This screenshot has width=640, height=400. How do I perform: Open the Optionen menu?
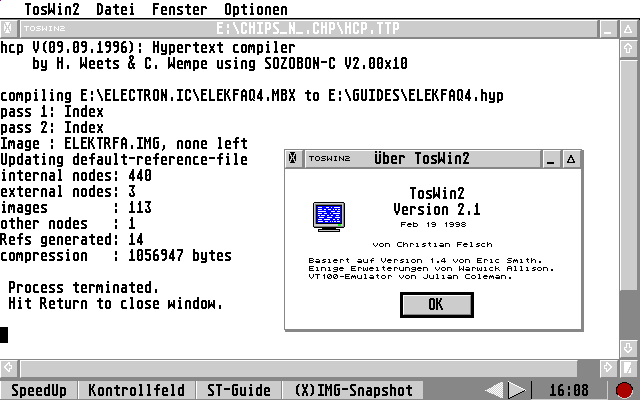[x=255, y=9]
